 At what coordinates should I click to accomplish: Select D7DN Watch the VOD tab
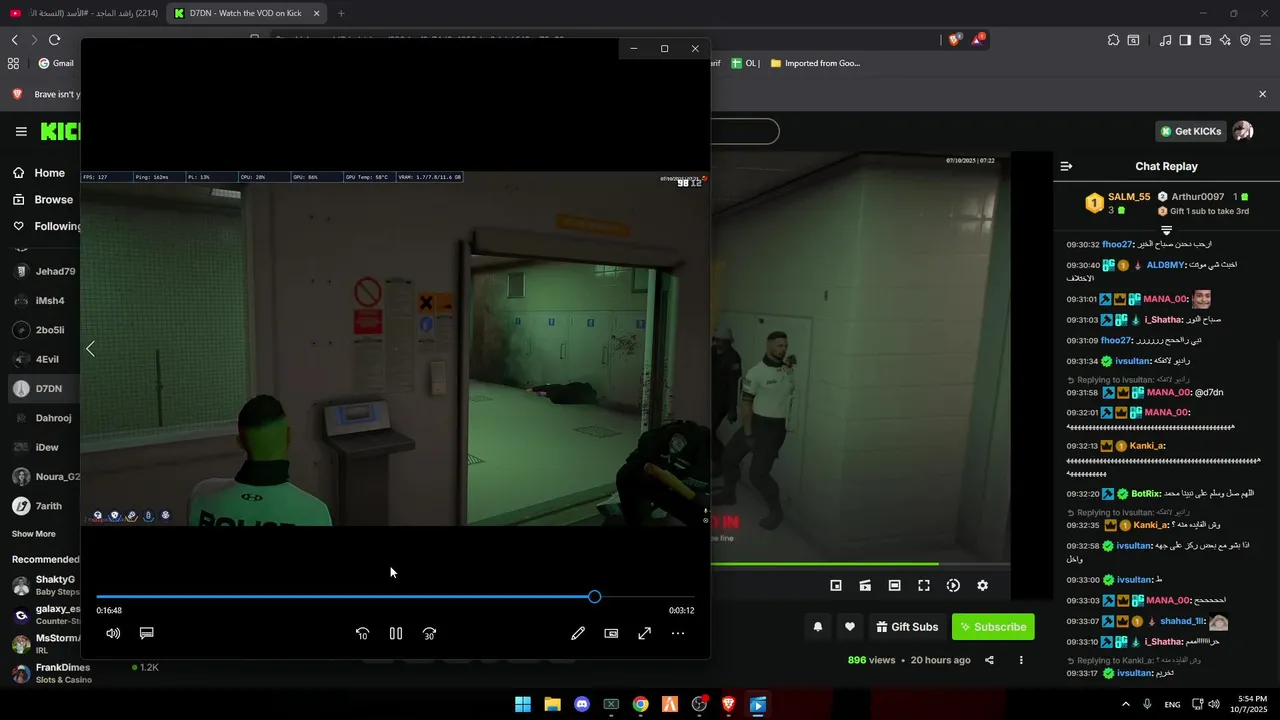246,13
